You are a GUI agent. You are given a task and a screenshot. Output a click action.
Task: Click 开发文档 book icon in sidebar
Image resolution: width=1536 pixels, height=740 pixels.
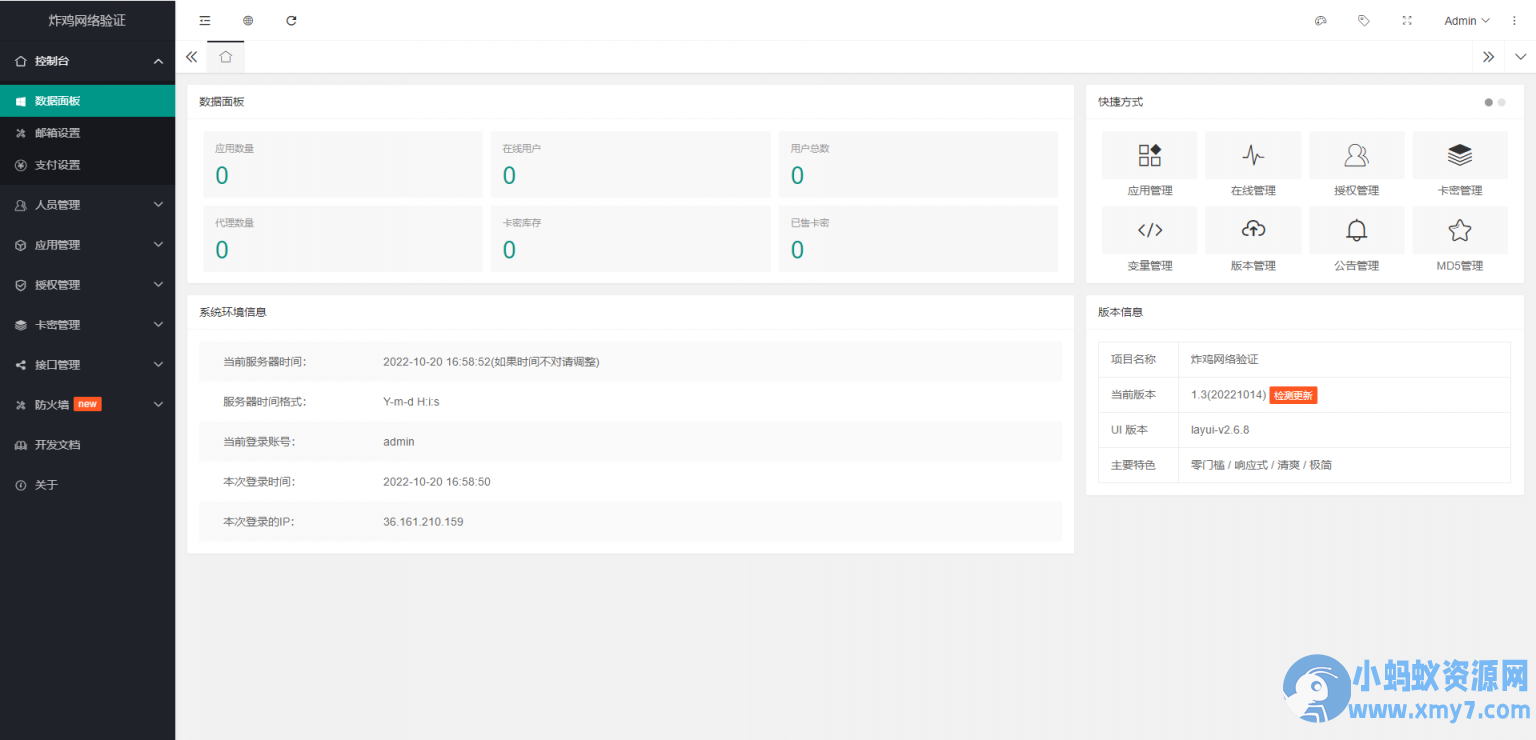coord(20,445)
